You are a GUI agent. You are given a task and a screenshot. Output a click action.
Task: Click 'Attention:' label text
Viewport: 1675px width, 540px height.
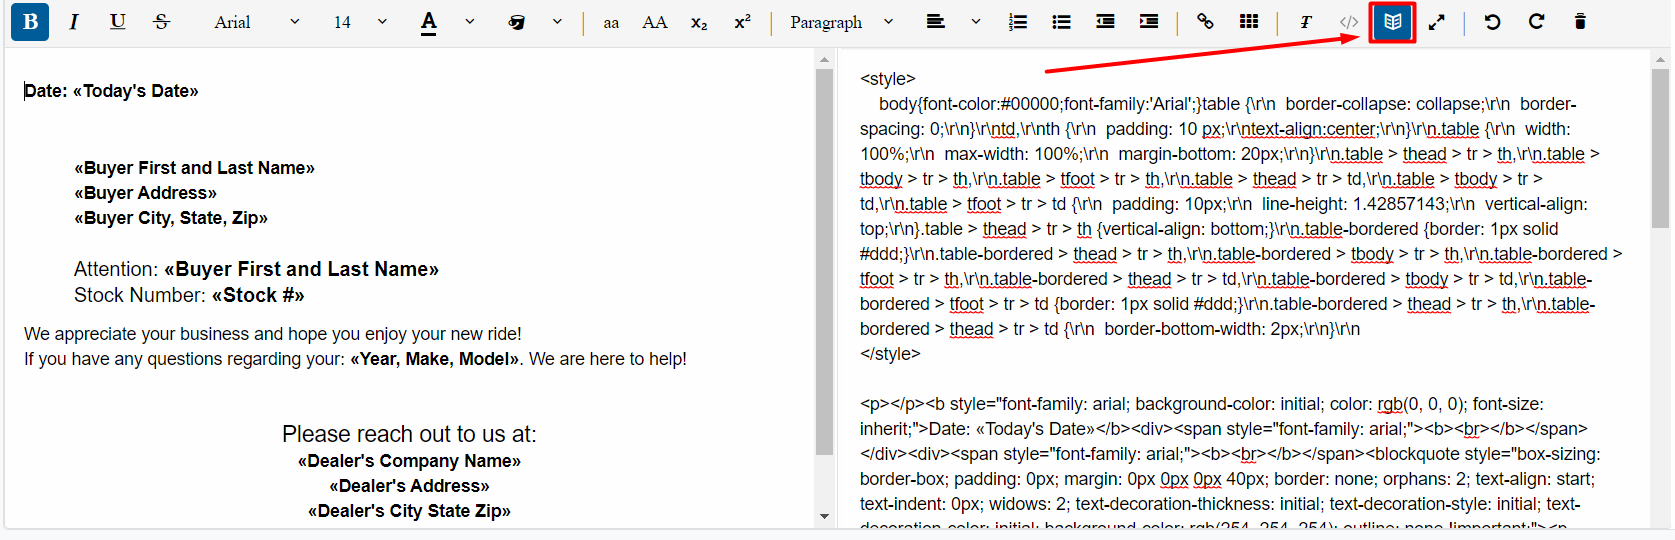pyautogui.click(x=116, y=269)
